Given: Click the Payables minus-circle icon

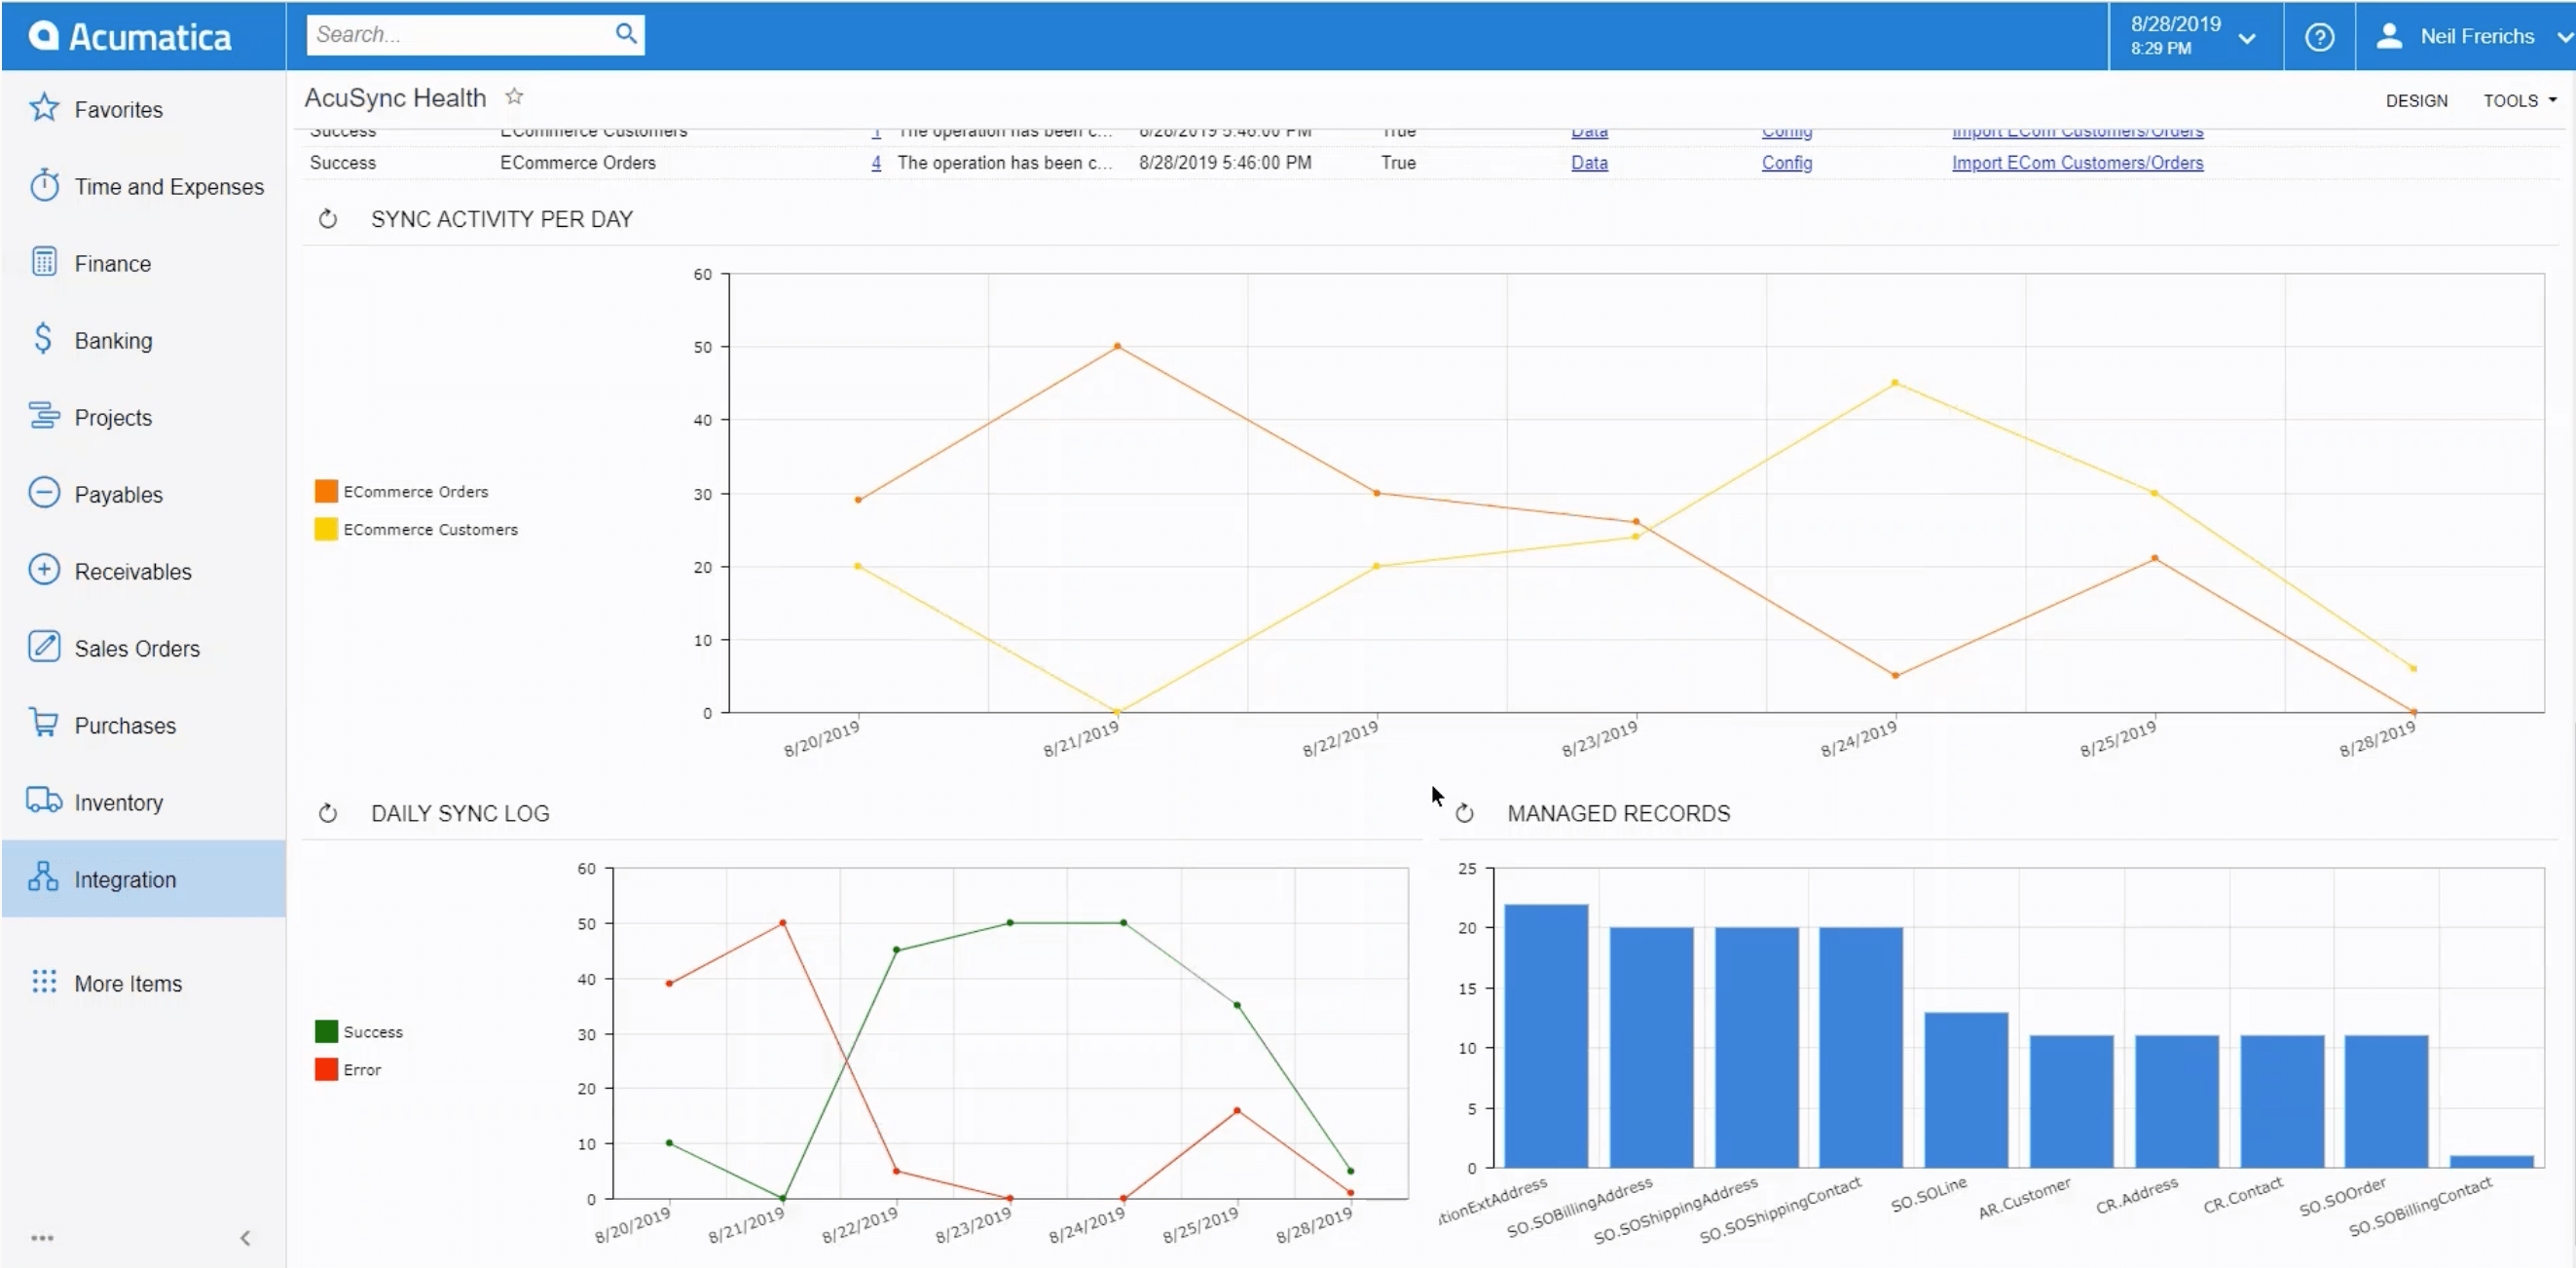Looking at the screenshot, I should click(44, 493).
